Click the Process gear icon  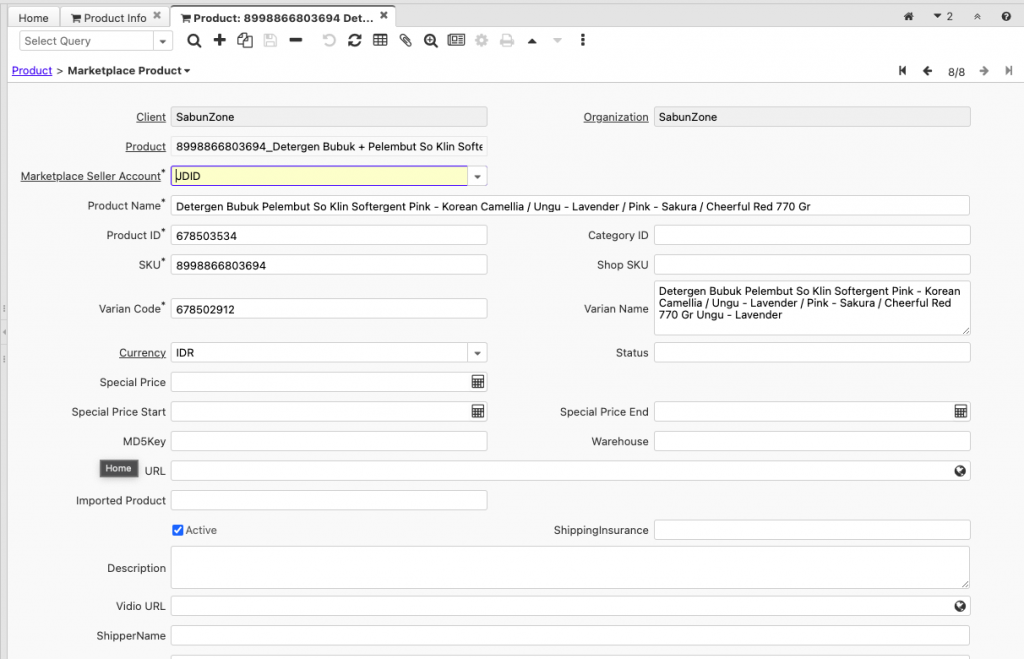tap(481, 40)
